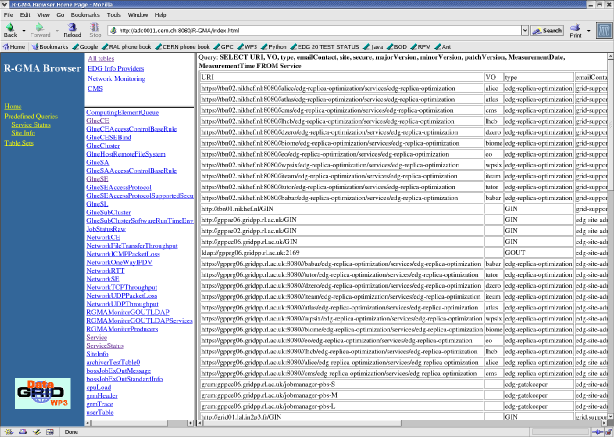Click the GOUT cell in the type column
This screenshot has width=614, height=437.
(x=538, y=253)
